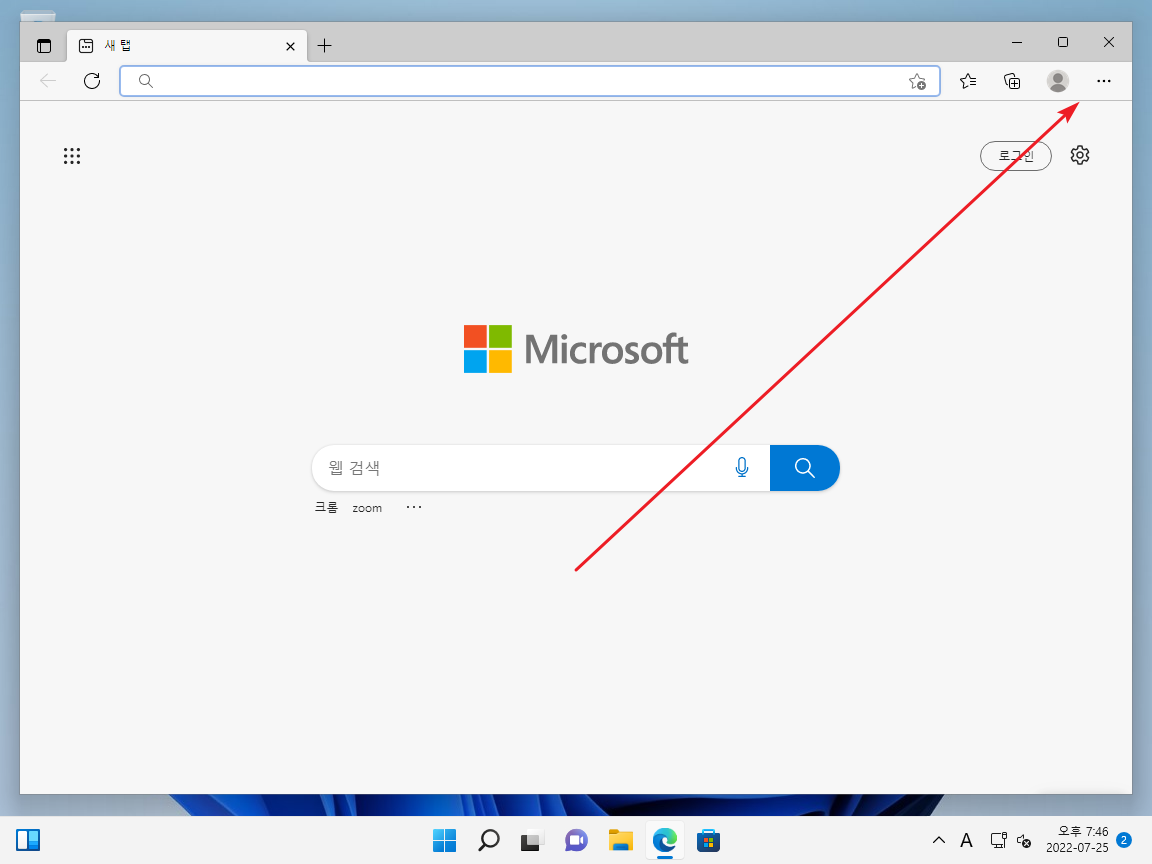Go back with the back arrow
This screenshot has height=864, width=1152.
point(48,81)
